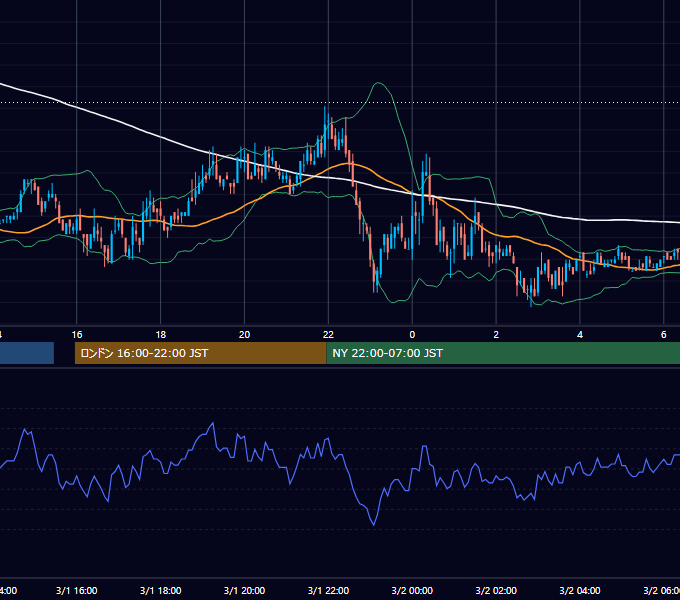Click the ロンドン 16:00-22:00 JST session bar
Image resolution: width=680 pixels, height=600 pixels.
[x=200, y=353]
